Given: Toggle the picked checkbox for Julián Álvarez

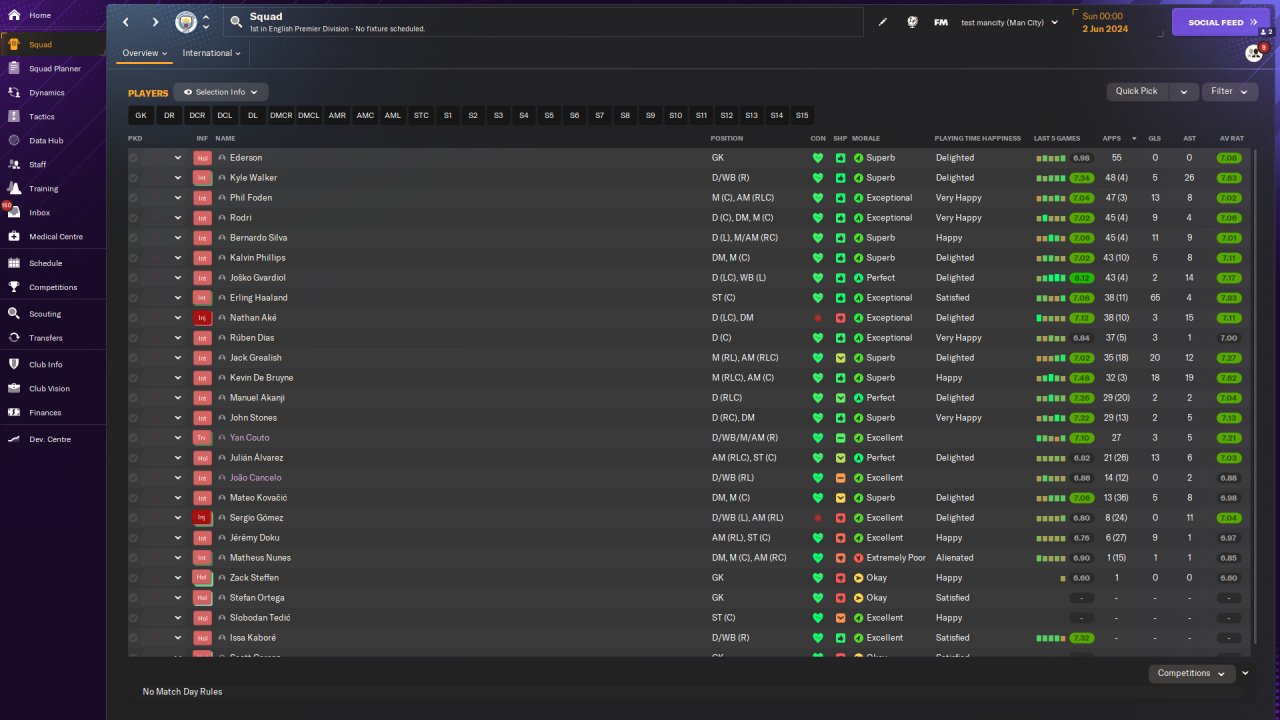Looking at the screenshot, I should click(134, 458).
